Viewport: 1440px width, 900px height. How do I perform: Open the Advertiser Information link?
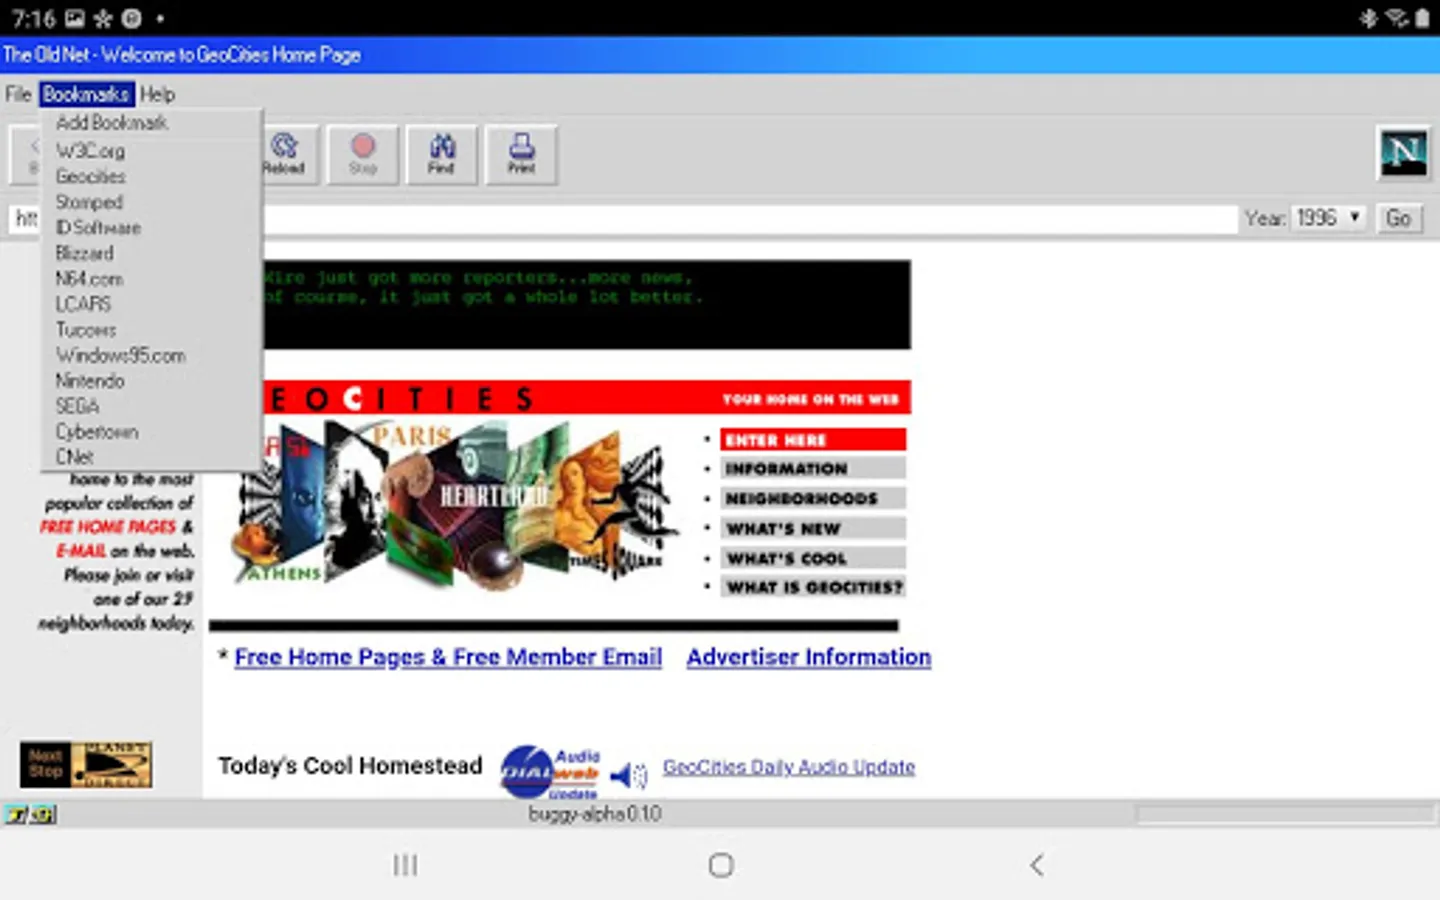(x=809, y=657)
